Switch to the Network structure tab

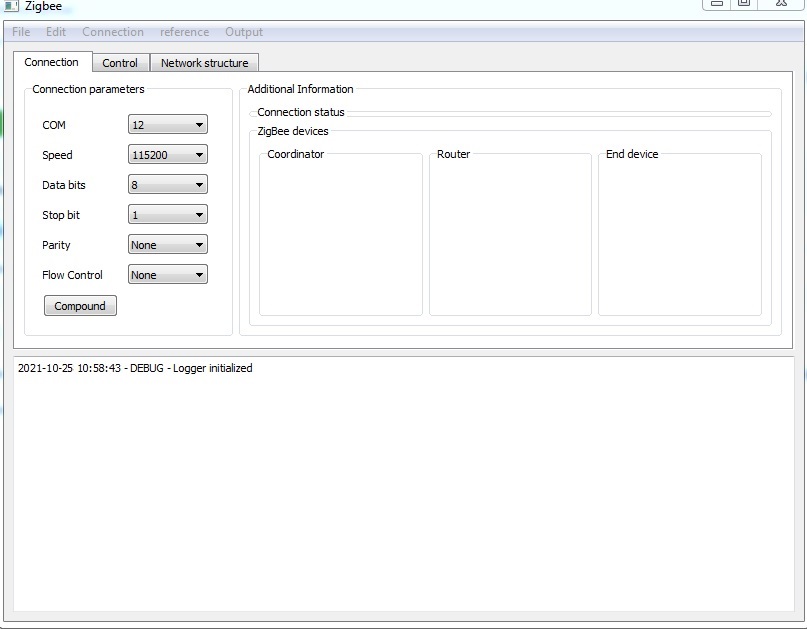tap(204, 63)
